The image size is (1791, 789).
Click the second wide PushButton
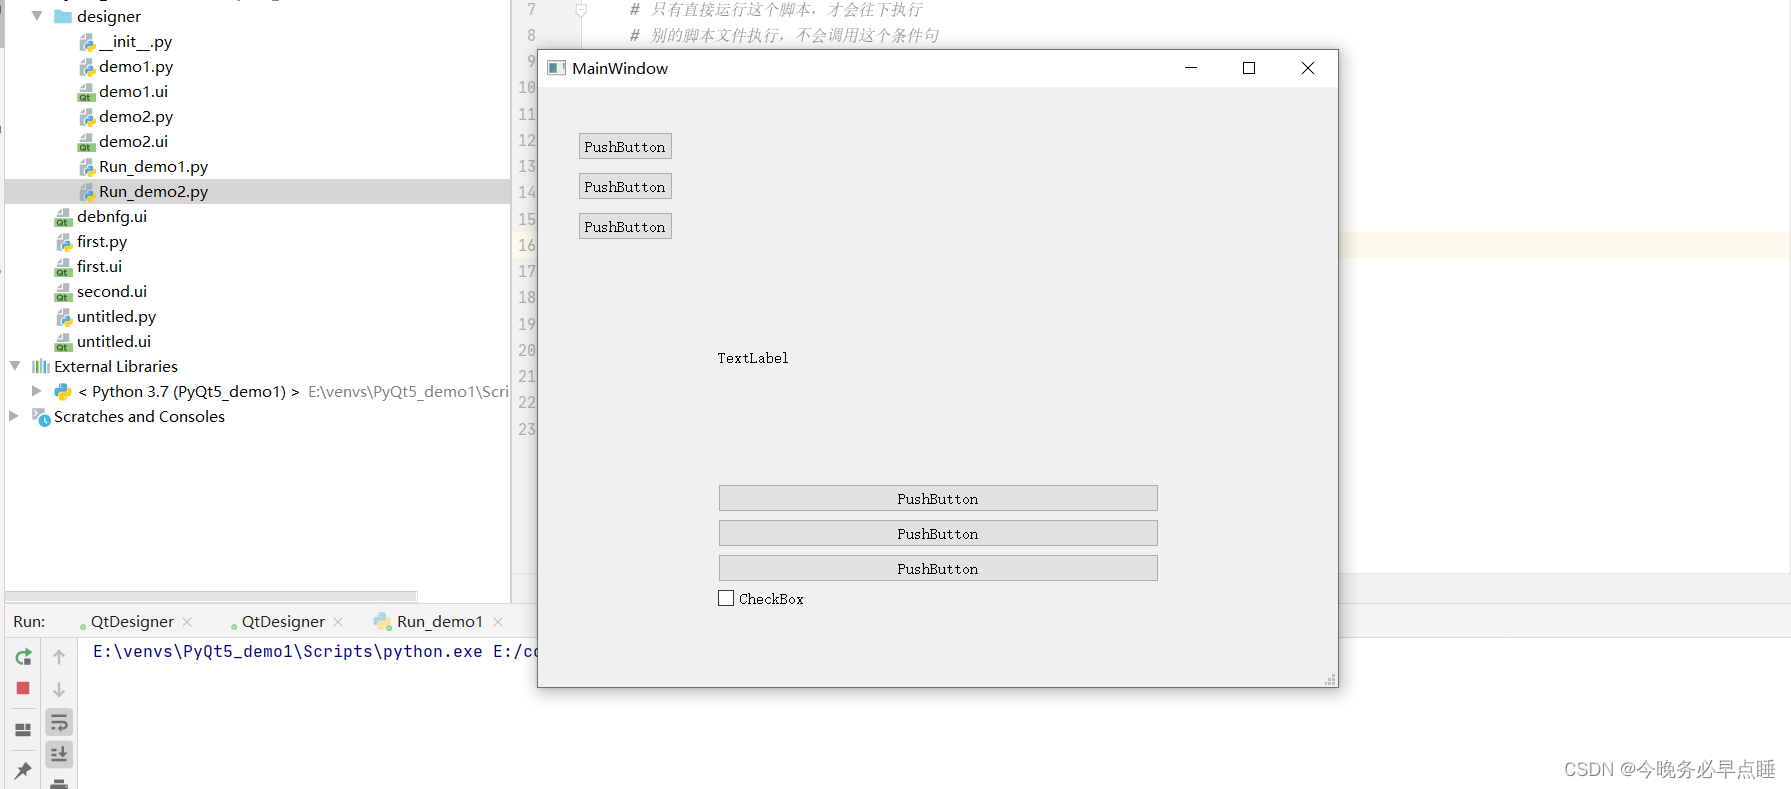tap(938, 534)
